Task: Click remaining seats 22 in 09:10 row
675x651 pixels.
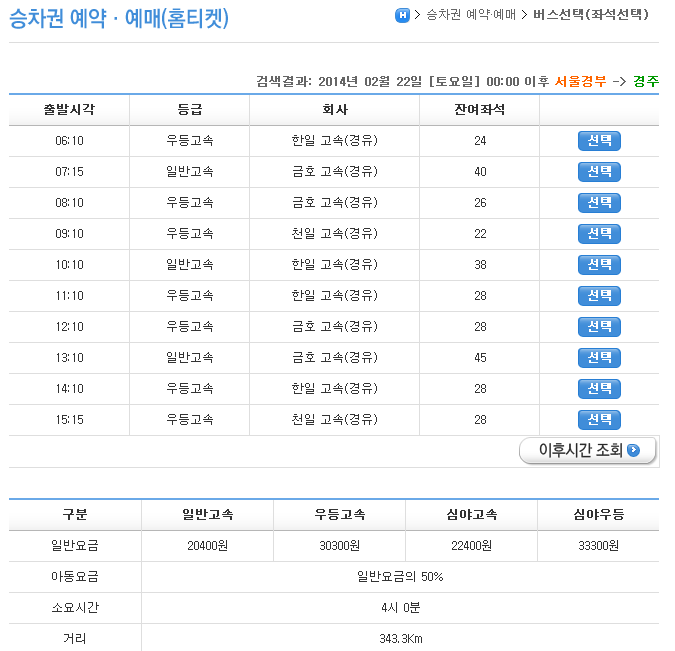Action: coord(480,234)
